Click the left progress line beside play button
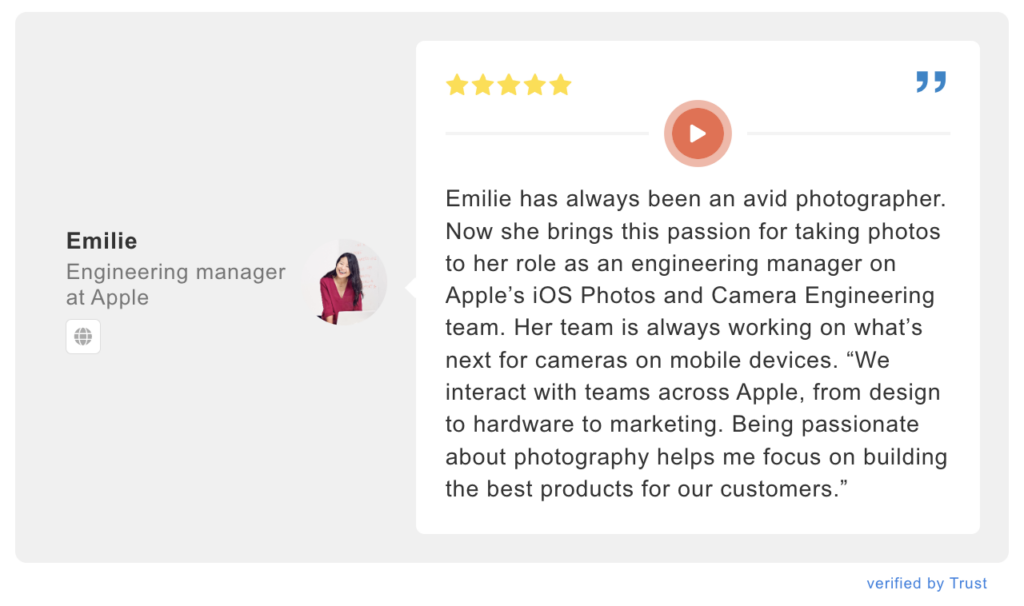This screenshot has width=1024, height=606. click(x=547, y=133)
